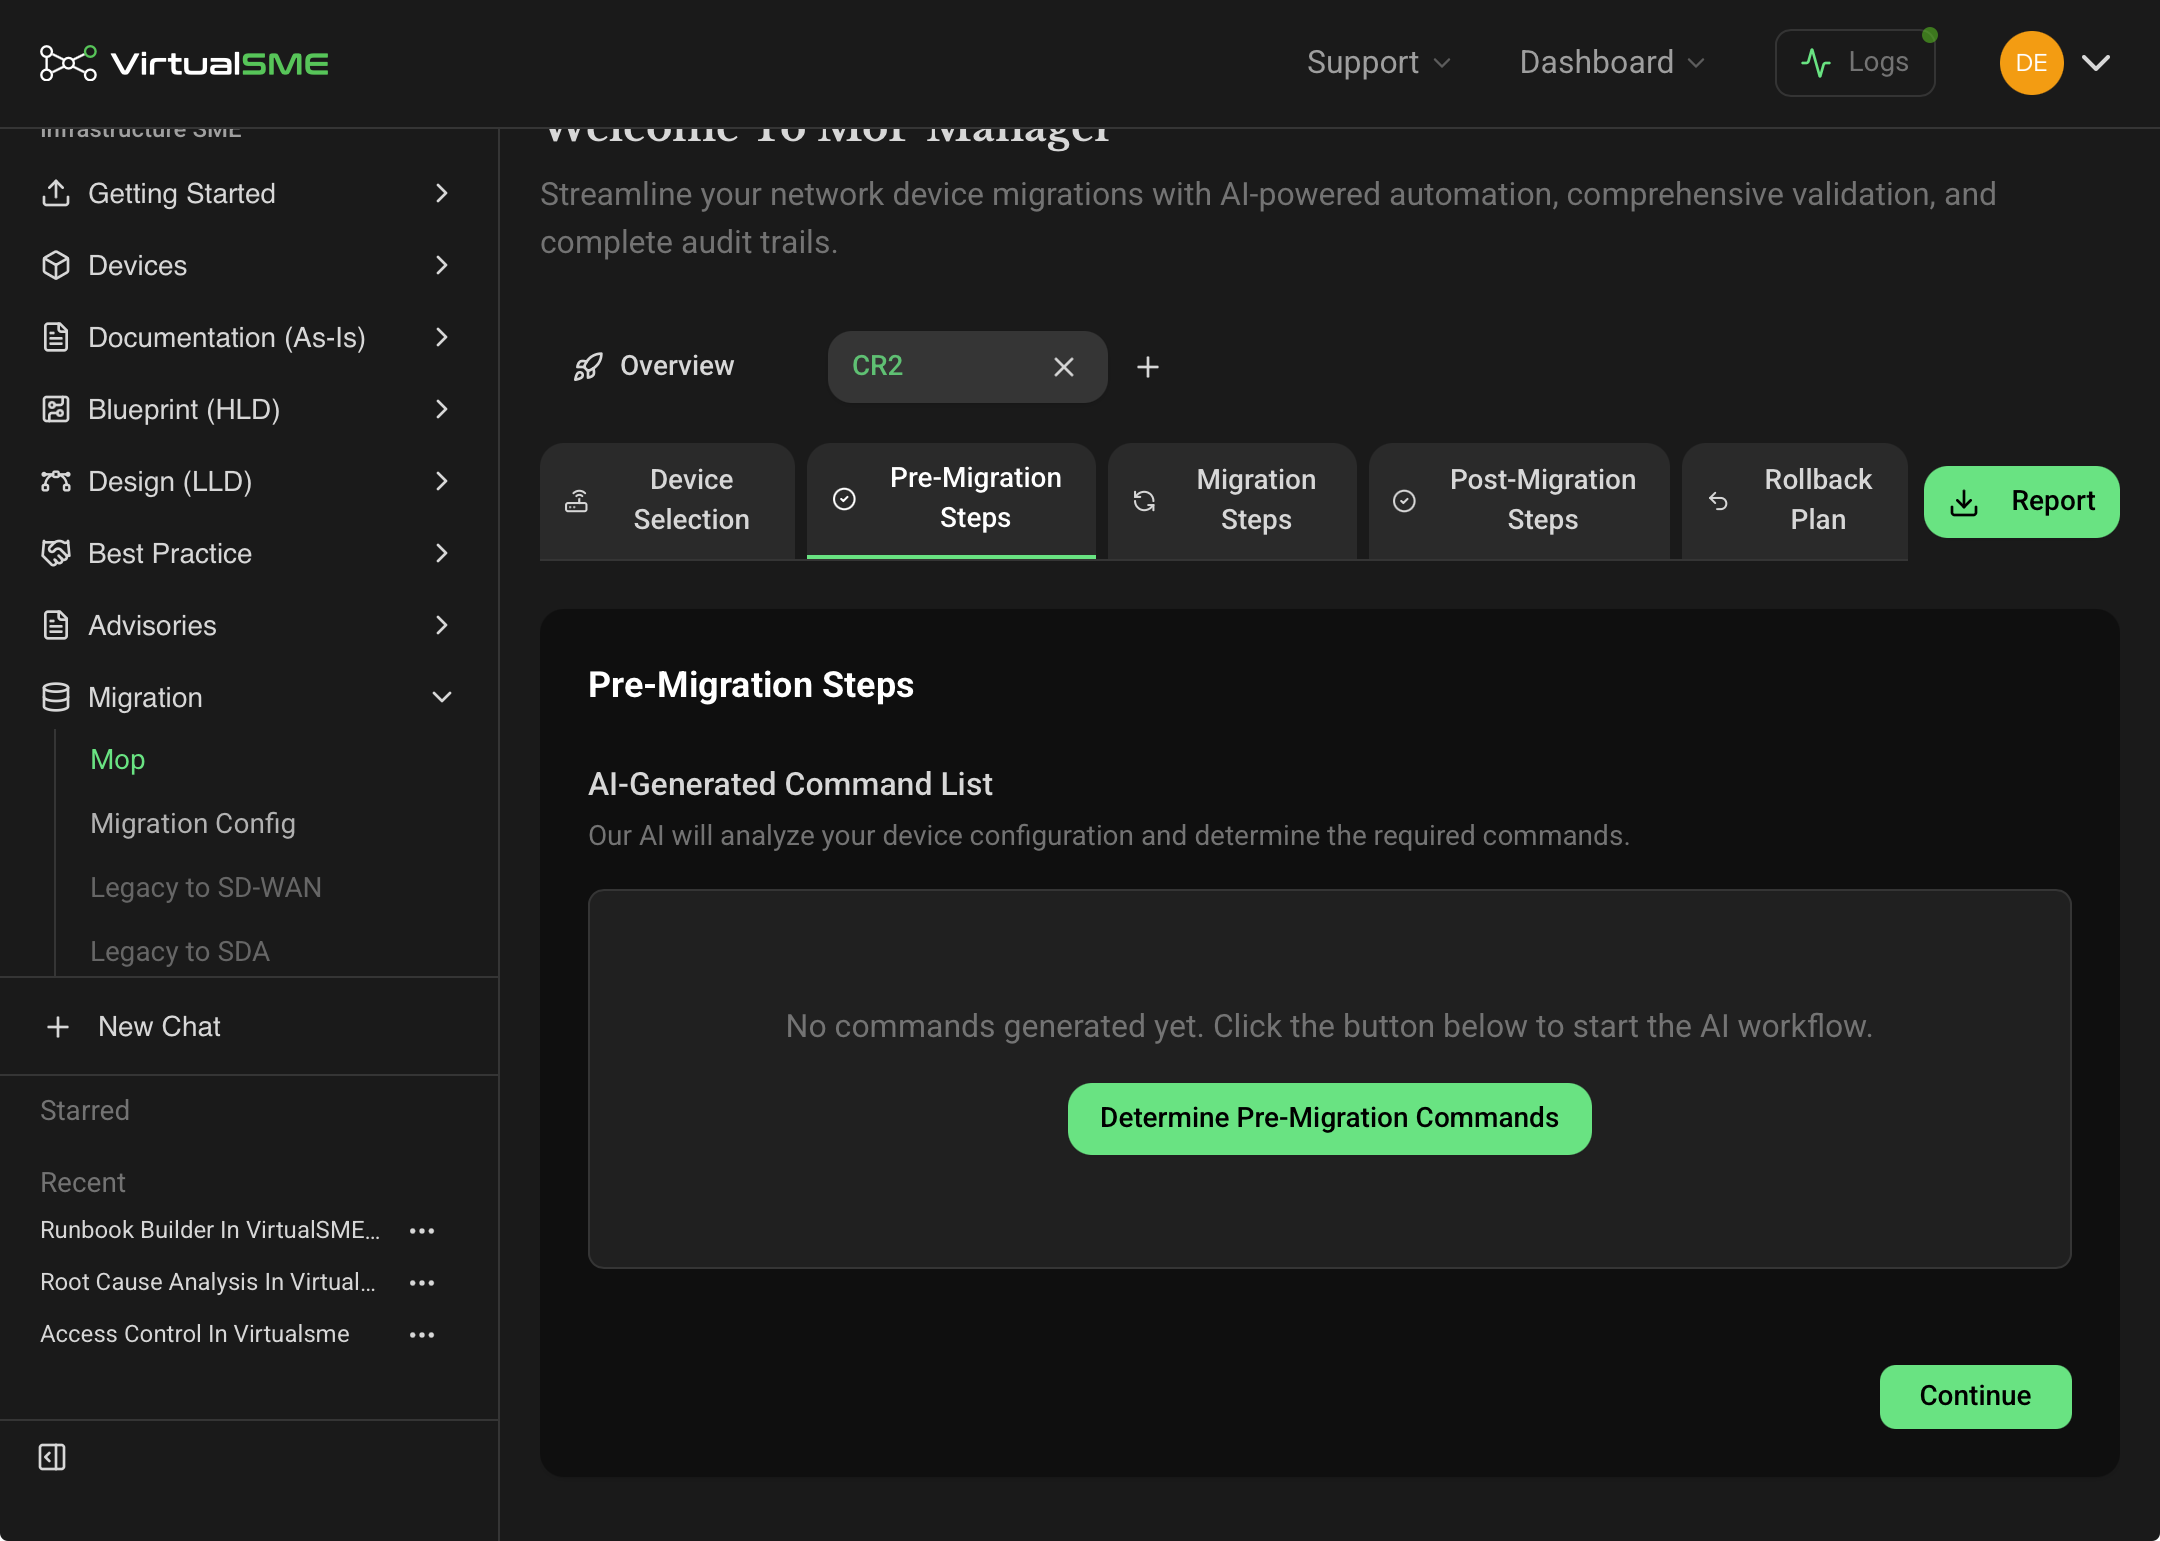Viewport: 2160px width, 1541px height.
Task: Open the Device Selection tab
Action: pos(667,501)
